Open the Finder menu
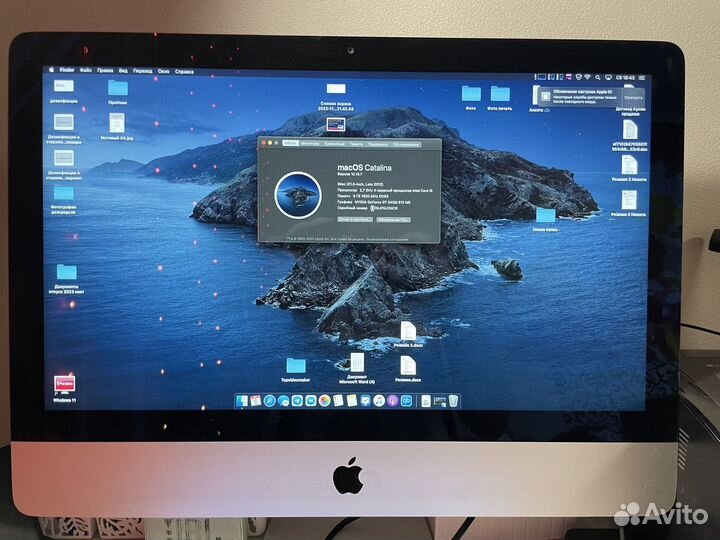The image size is (720, 540). coord(67,70)
